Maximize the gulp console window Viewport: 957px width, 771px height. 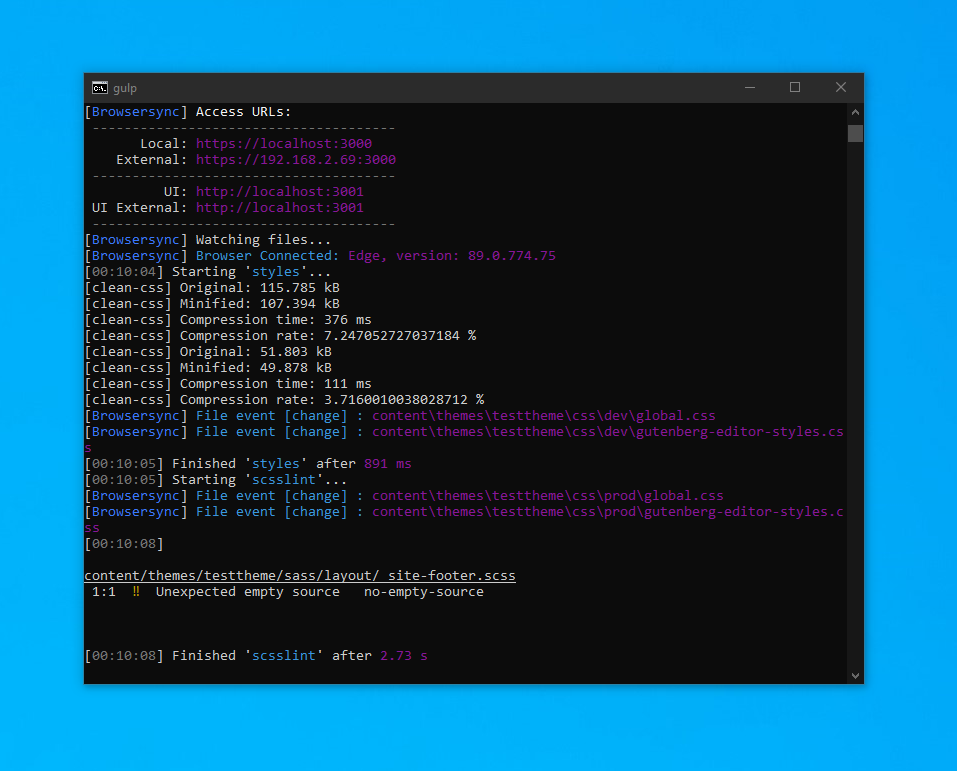pyautogui.click(x=795, y=88)
